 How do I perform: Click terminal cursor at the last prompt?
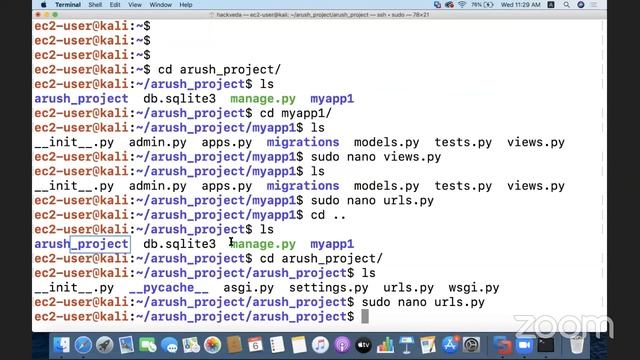tap(365, 316)
